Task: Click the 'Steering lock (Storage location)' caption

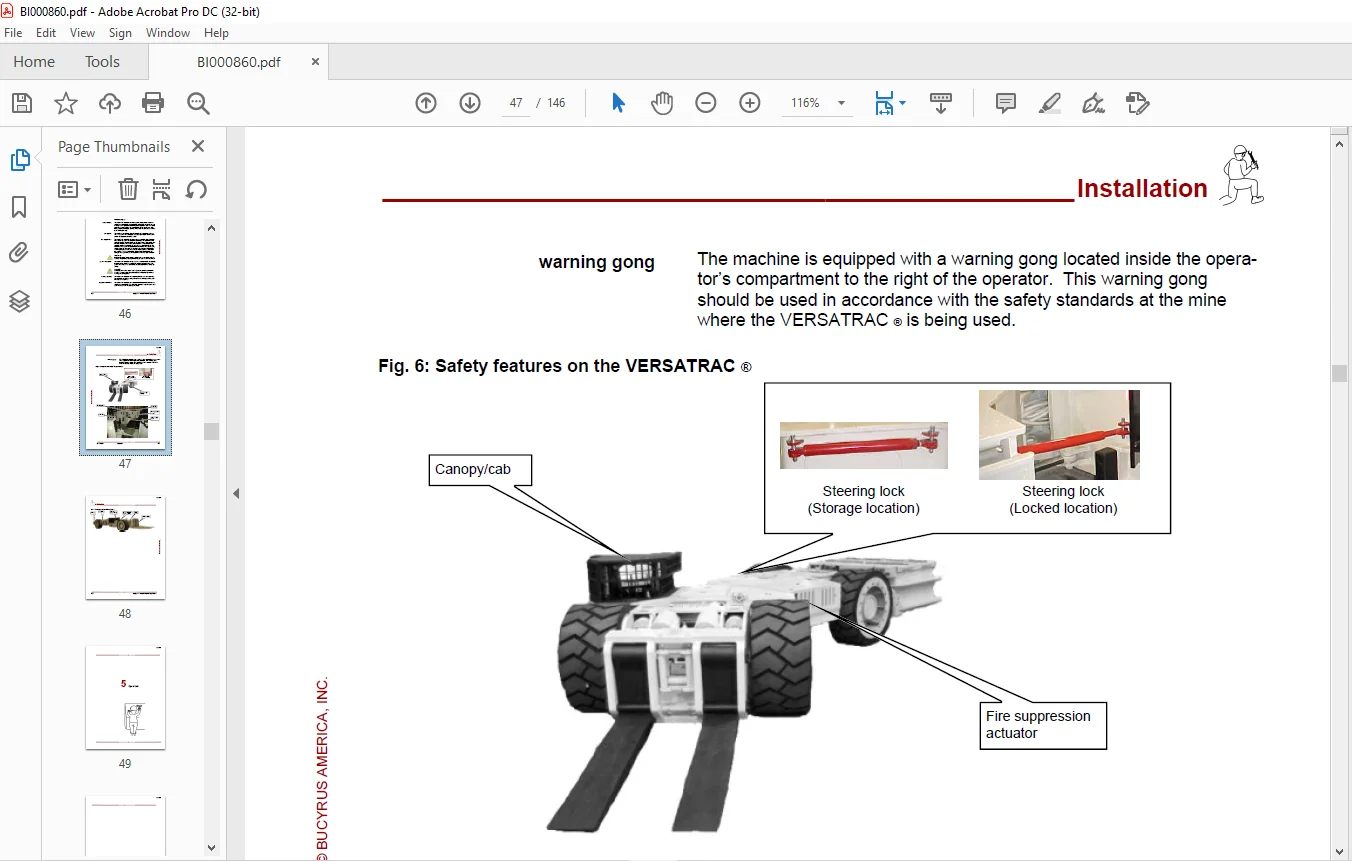Action: [864, 500]
